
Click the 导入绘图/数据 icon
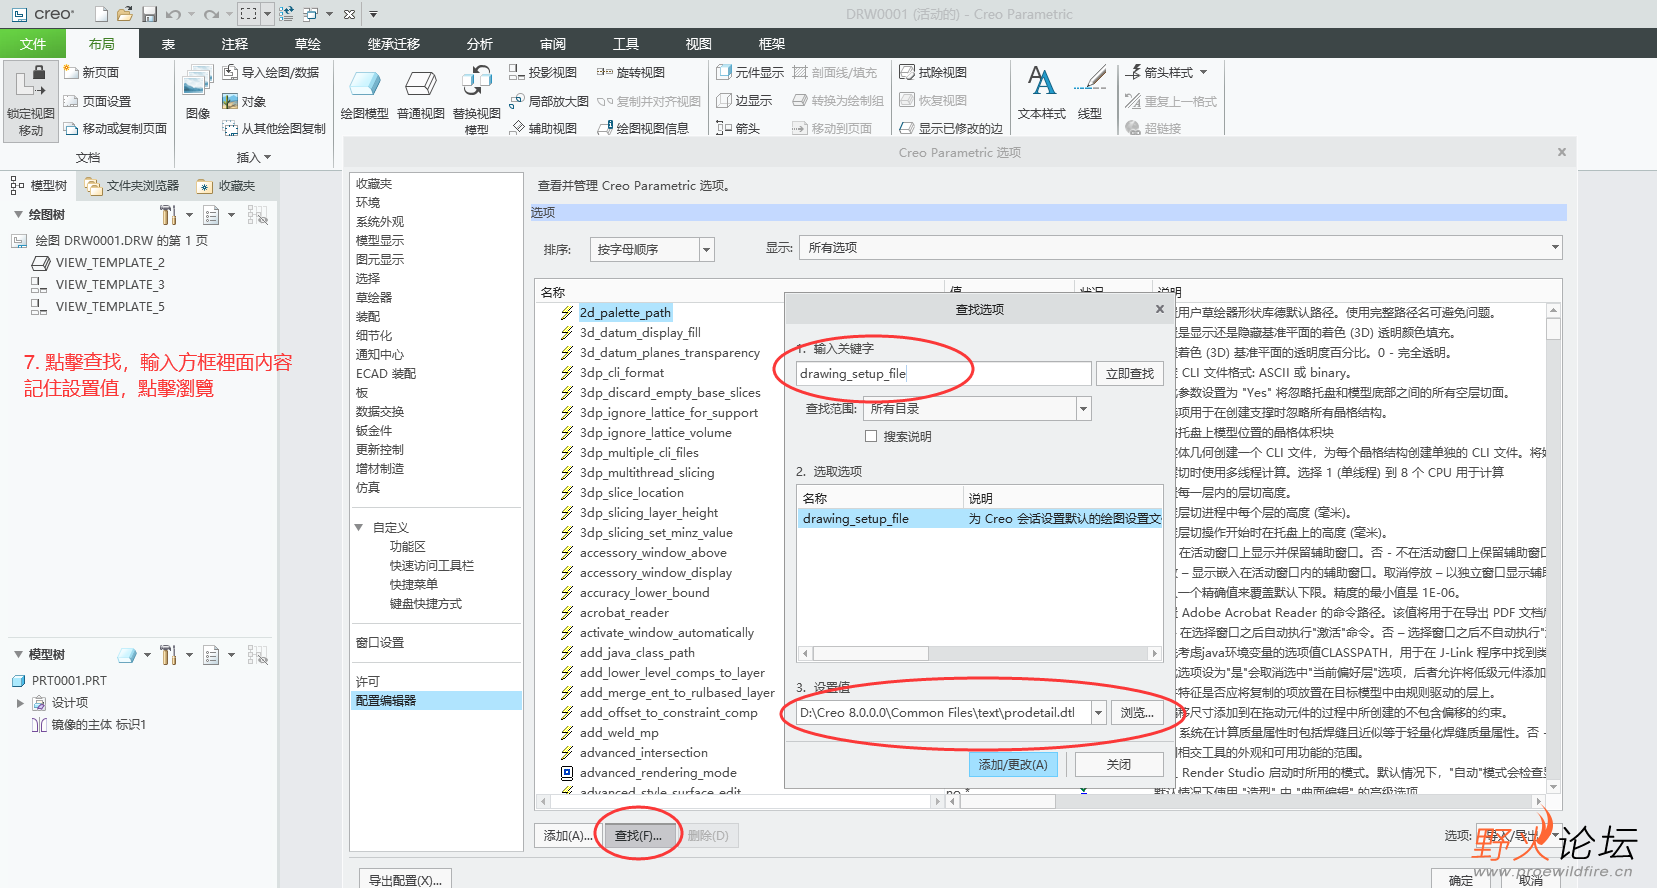coord(230,72)
